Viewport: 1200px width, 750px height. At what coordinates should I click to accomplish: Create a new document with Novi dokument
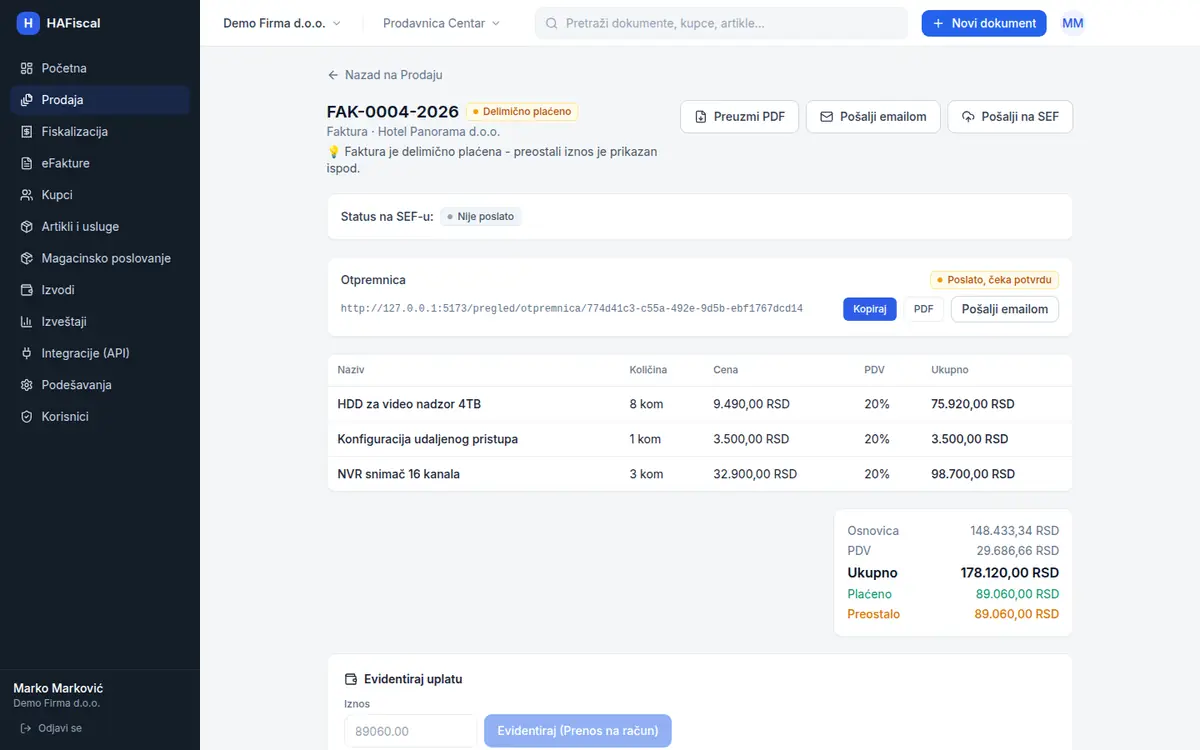click(984, 23)
